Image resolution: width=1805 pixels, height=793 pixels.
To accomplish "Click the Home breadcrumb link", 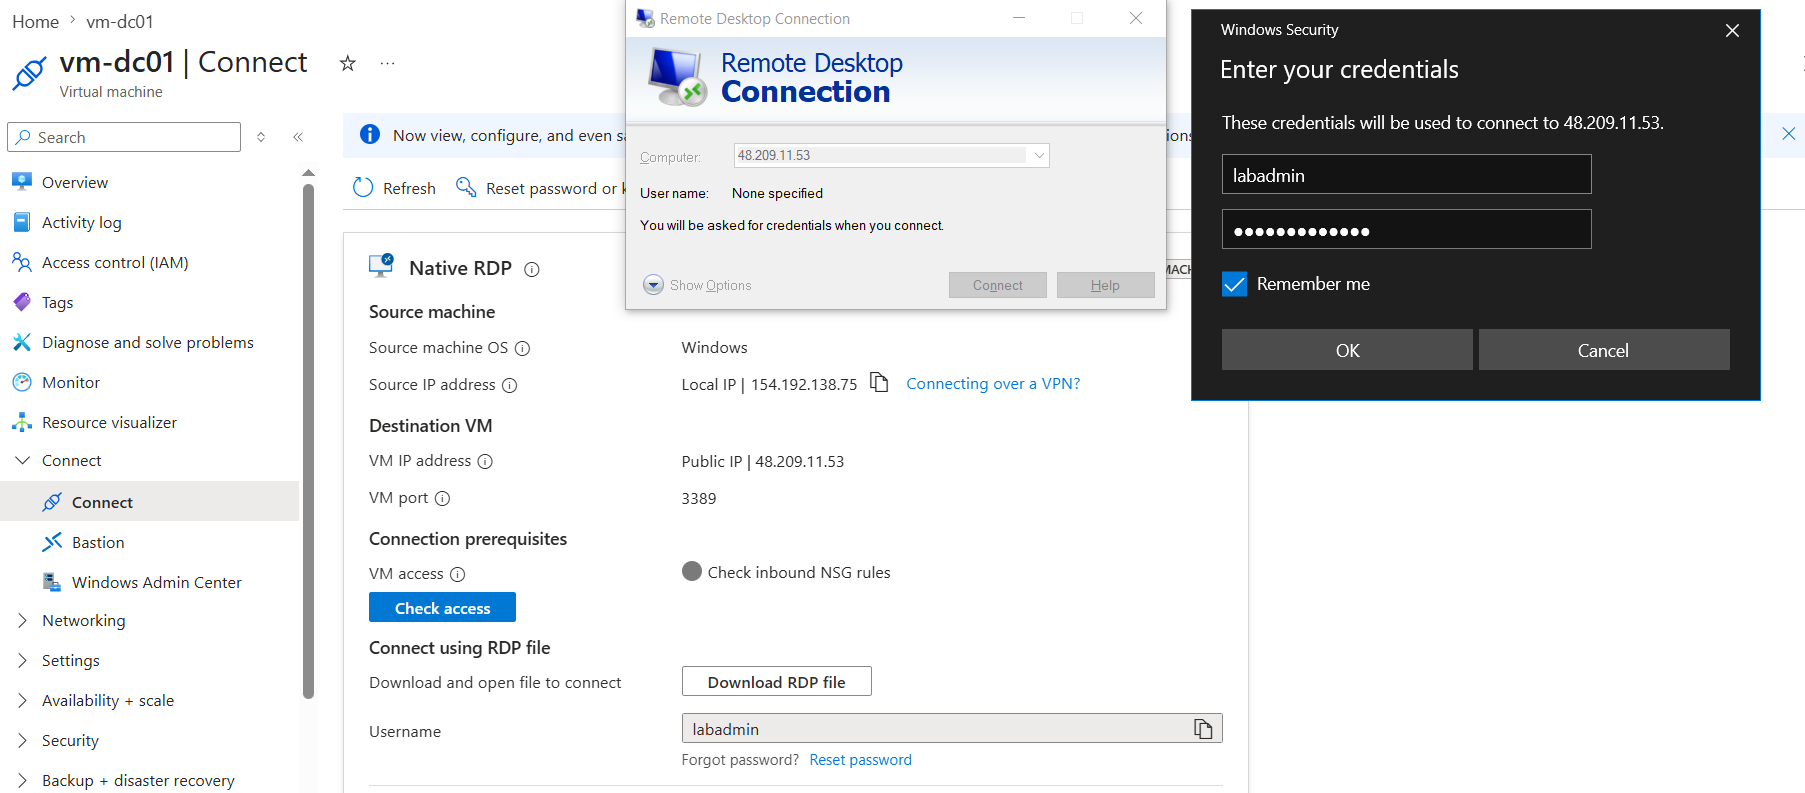I will coord(35,21).
